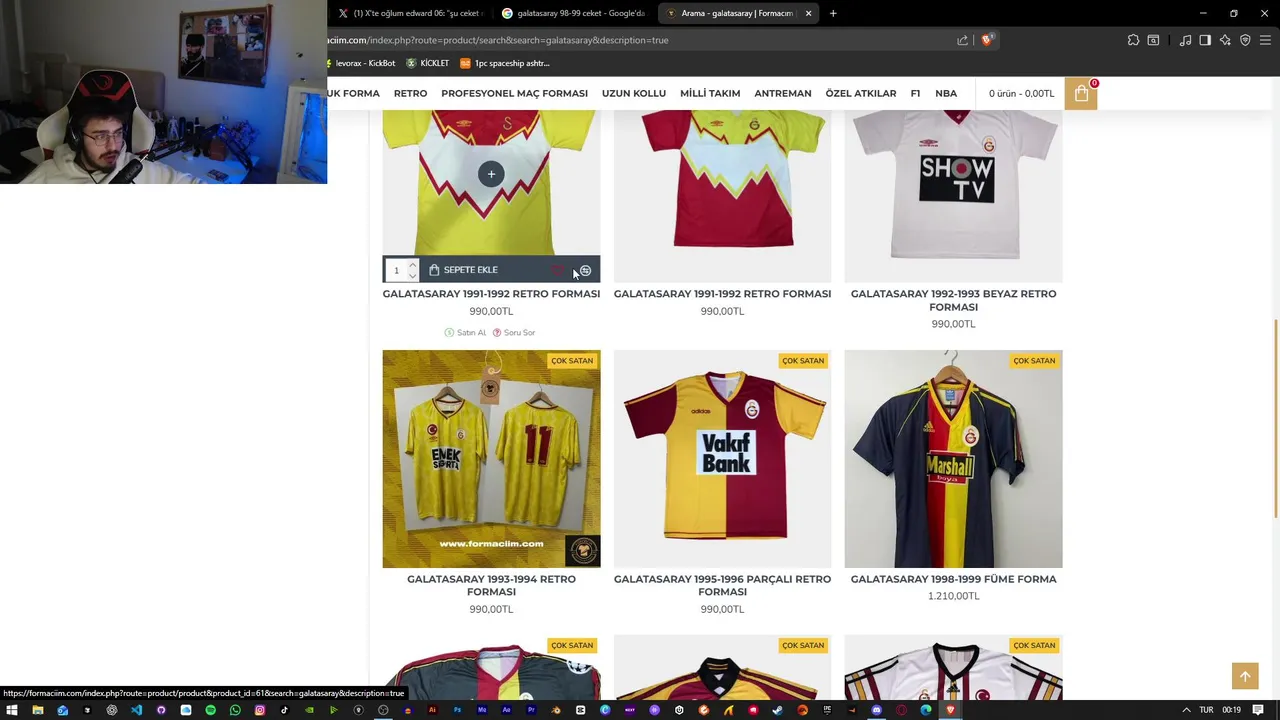Click the 00:19 taskbar clock
The height and width of the screenshot is (720, 1280).
[1231, 710]
